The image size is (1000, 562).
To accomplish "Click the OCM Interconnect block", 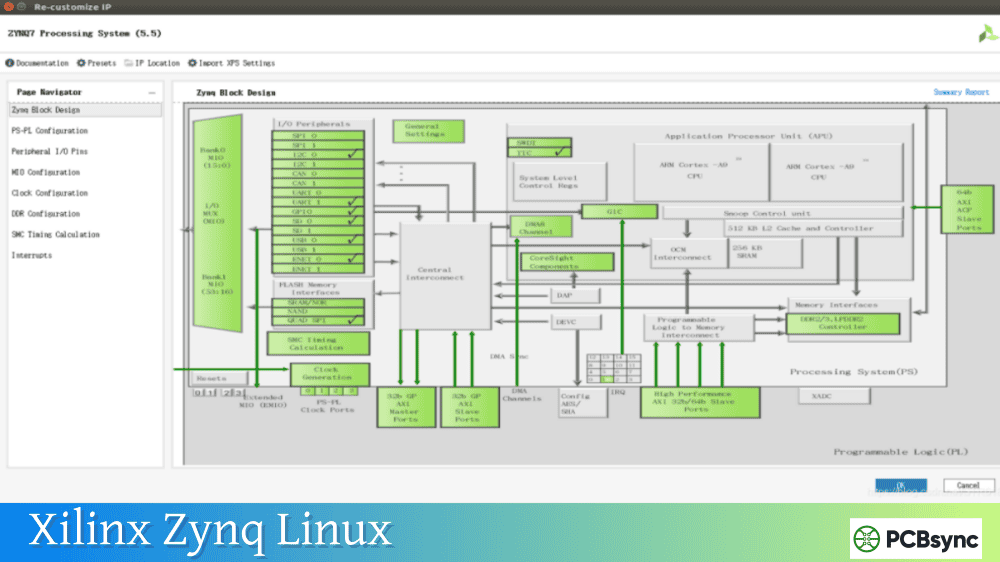I will coord(689,253).
